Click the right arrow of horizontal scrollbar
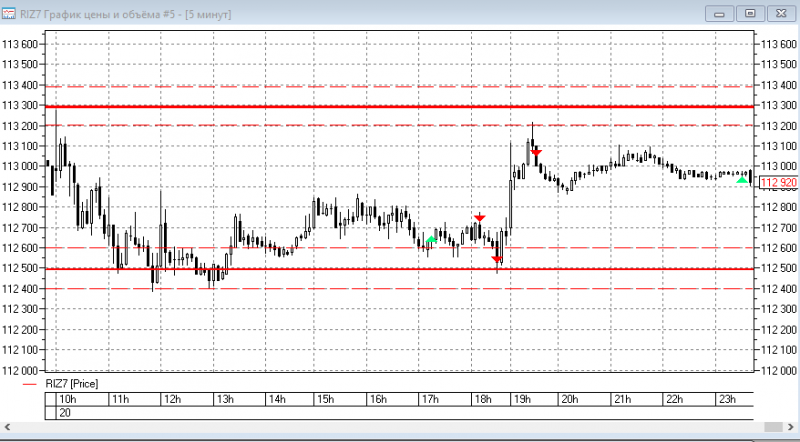The image size is (800, 442). (792, 427)
